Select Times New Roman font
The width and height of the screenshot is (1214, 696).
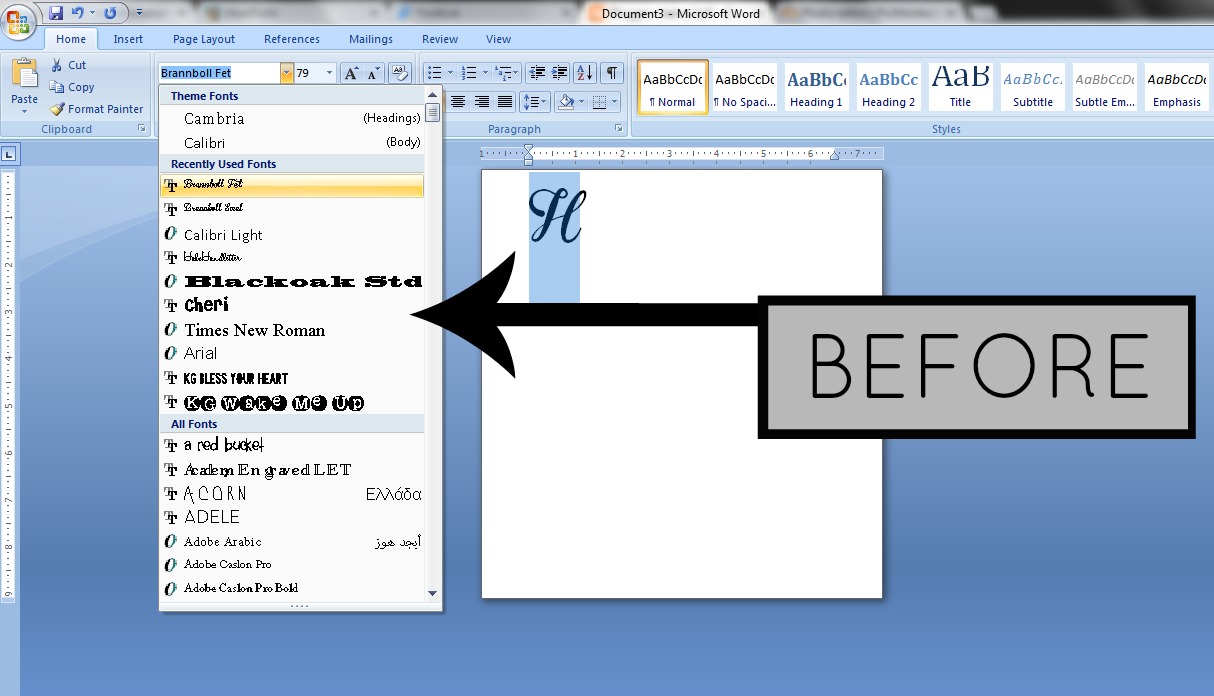click(292, 330)
